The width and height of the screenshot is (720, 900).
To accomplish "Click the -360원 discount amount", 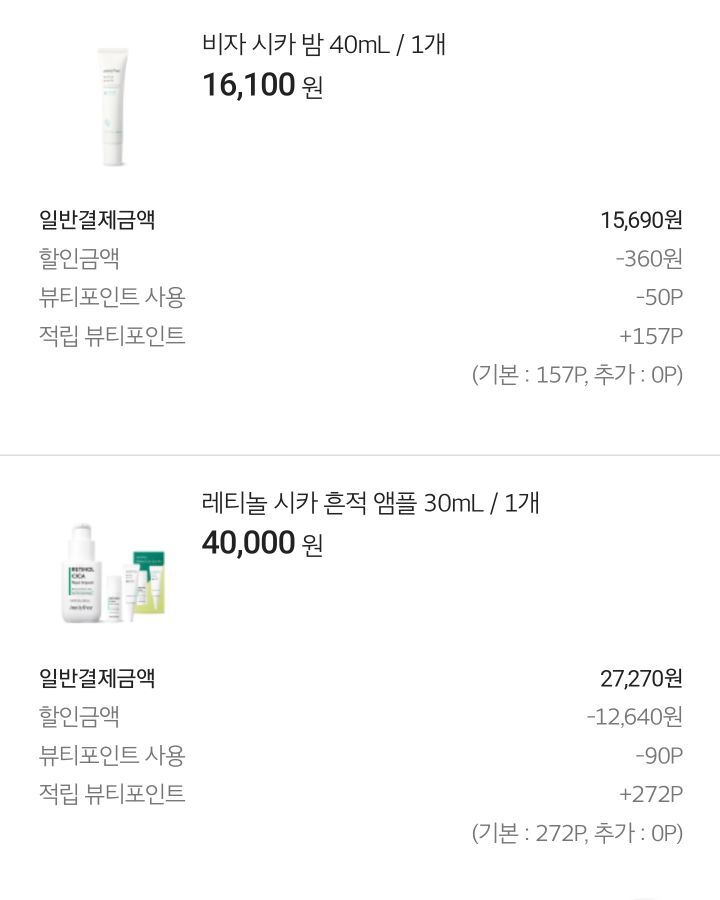I will (x=649, y=259).
